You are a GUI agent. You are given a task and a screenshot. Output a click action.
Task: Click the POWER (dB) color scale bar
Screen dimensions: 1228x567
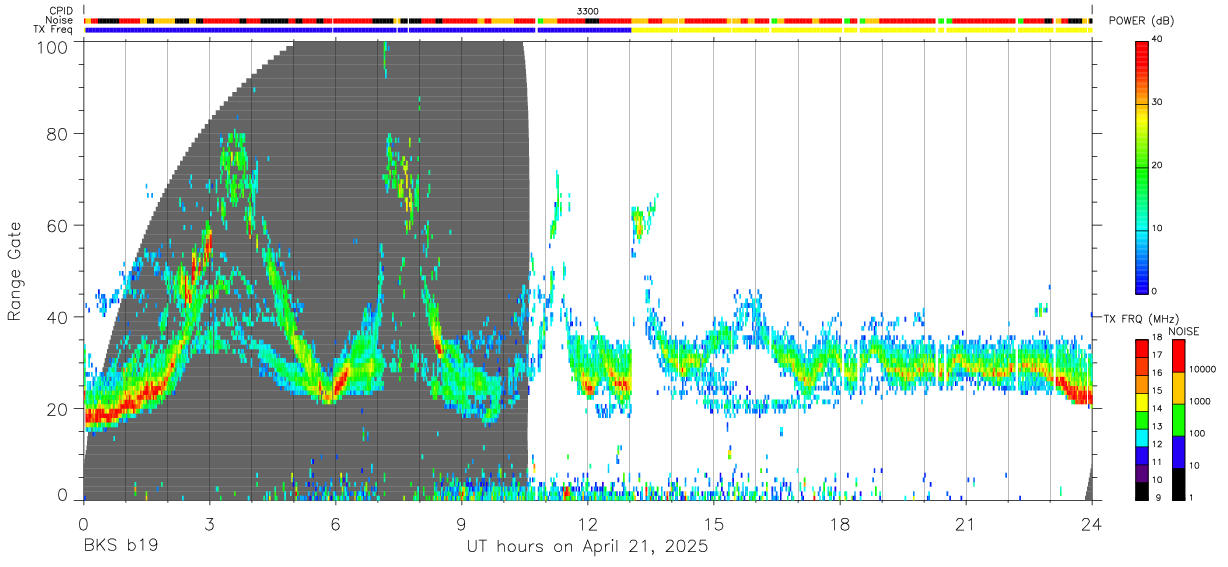(x=1142, y=166)
